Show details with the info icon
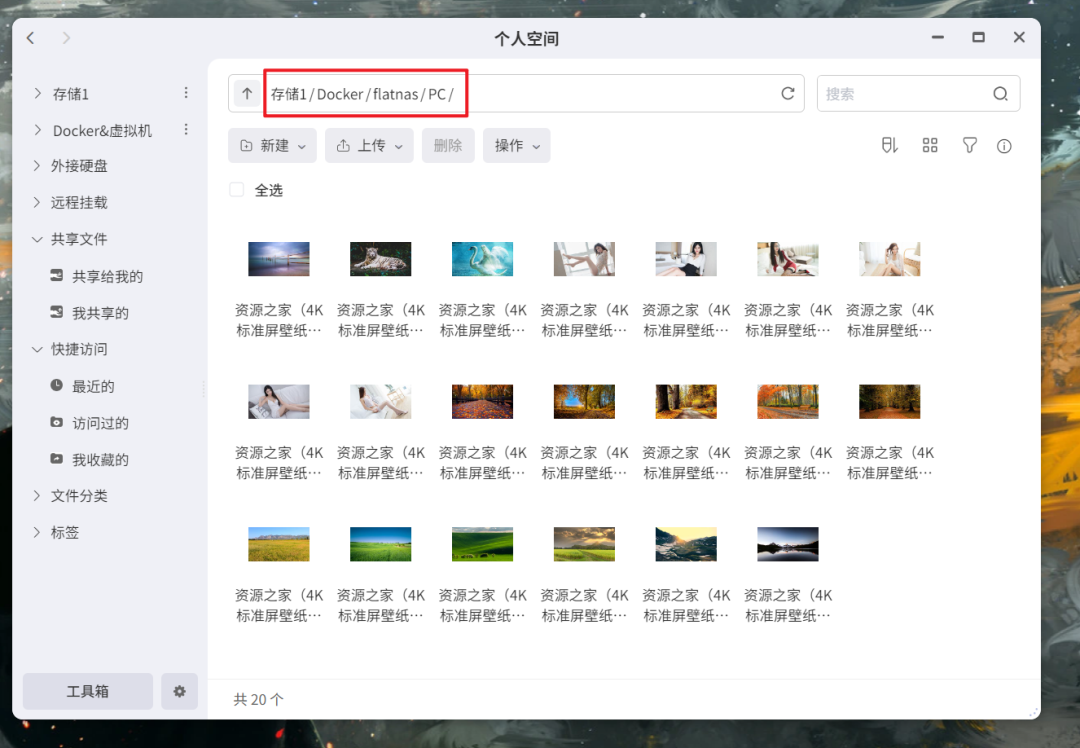 [1004, 146]
